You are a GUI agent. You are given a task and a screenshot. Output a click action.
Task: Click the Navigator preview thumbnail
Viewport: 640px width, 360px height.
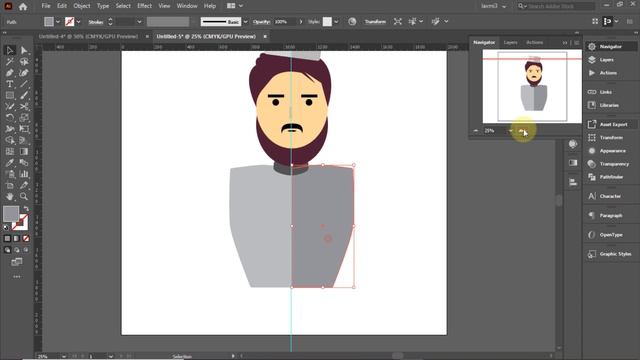532,86
